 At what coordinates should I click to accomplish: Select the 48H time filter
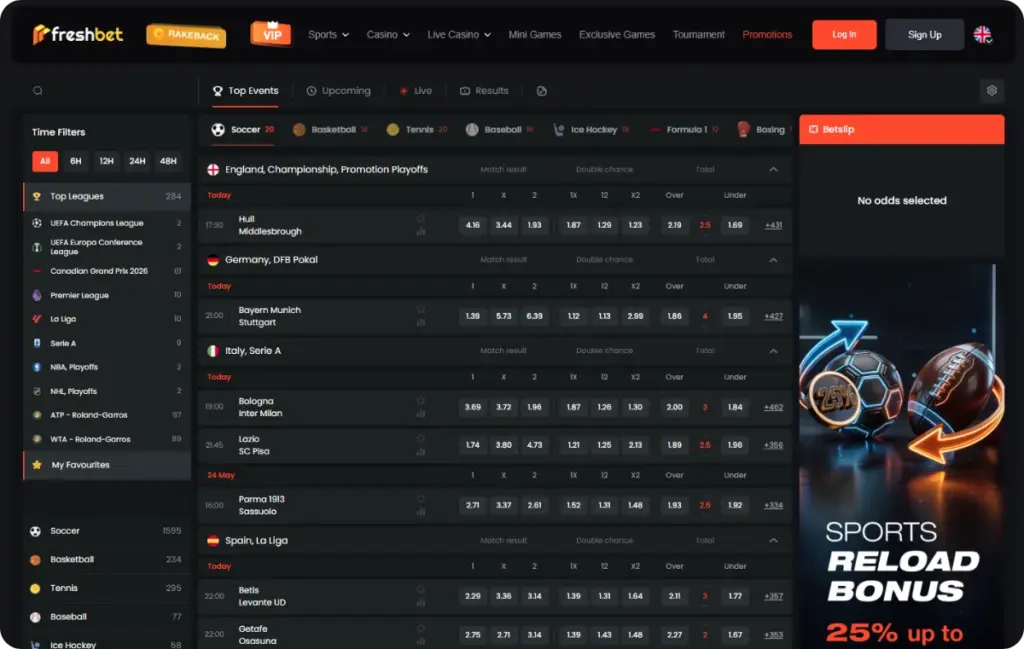coord(168,161)
